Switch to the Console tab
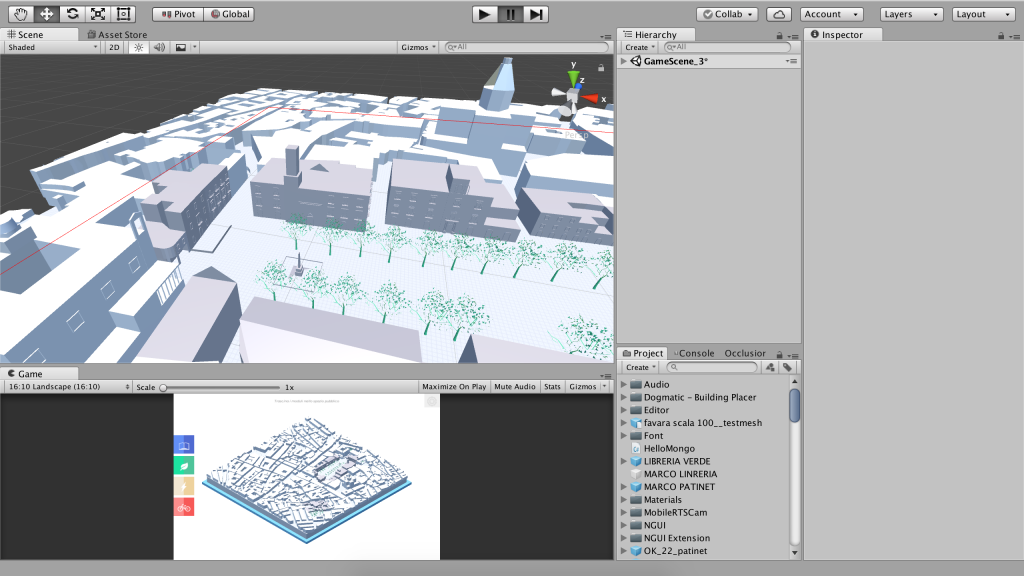The height and width of the screenshot is (576, 1024). tap(697, 353)
